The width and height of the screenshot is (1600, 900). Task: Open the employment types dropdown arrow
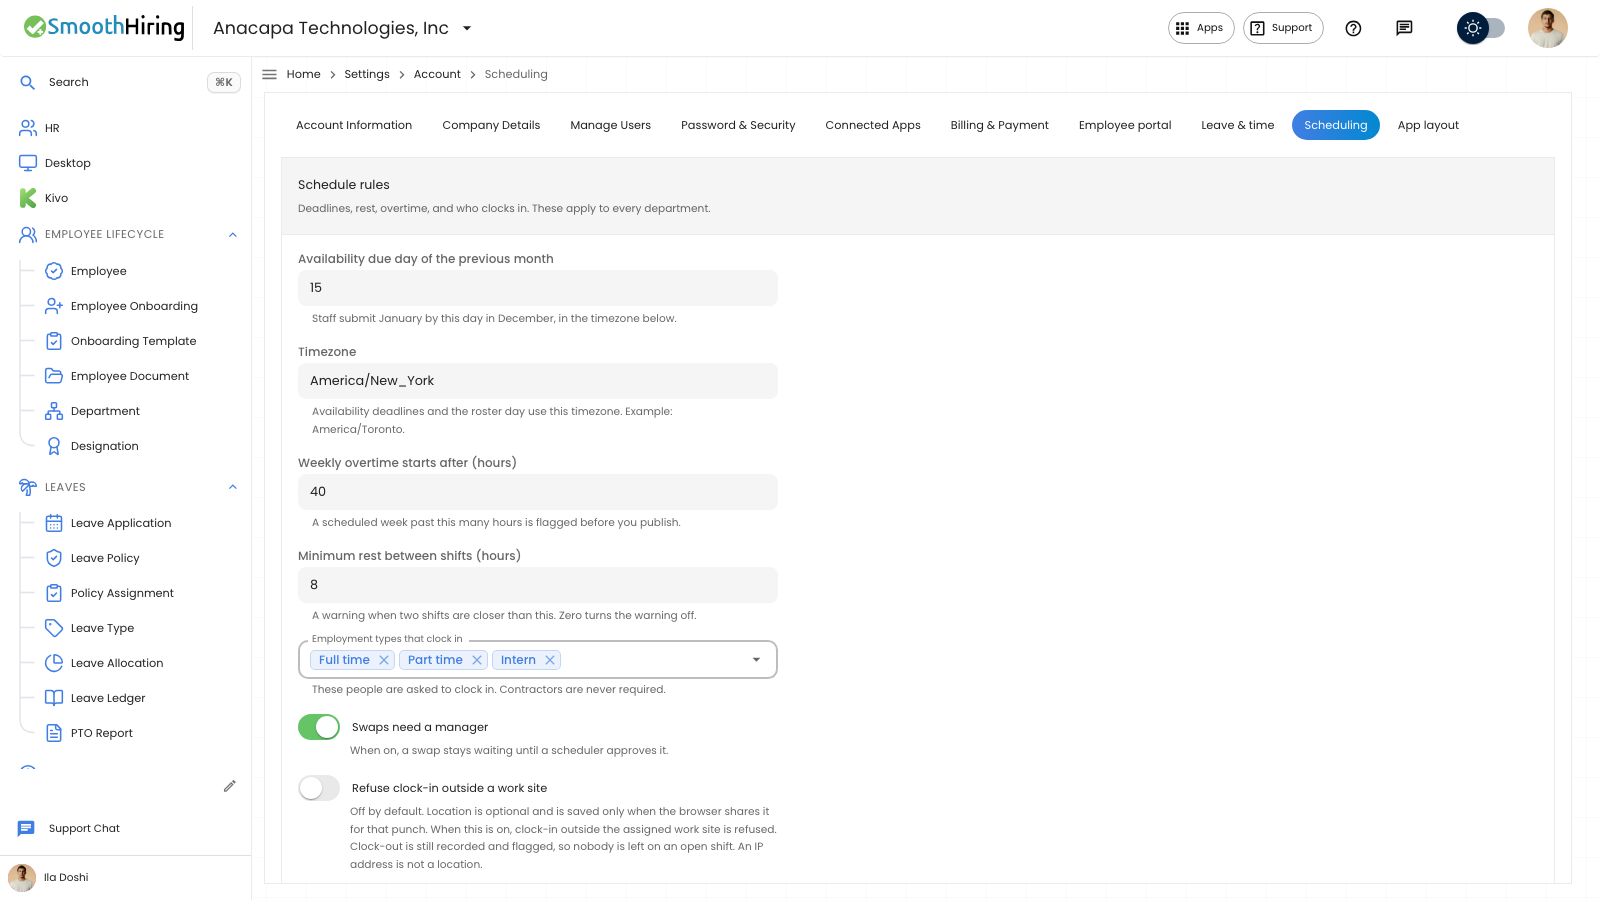pyautogui.click(x=756, y=660)
